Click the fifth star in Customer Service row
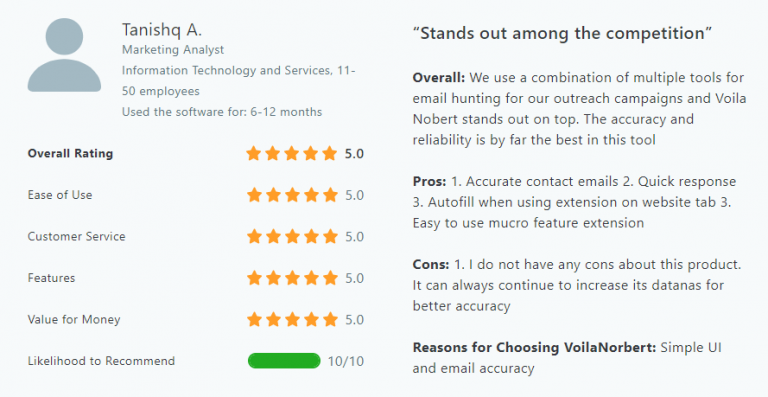The height and width of the screenshot is (397, 768). 330,236
